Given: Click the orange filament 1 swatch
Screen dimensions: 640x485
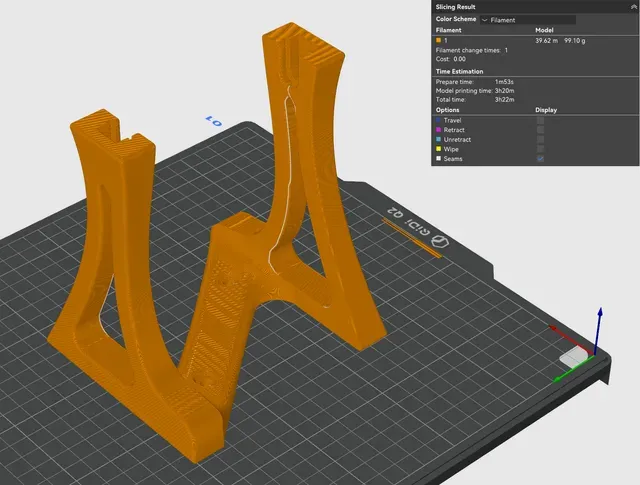Looking at the screenshot, I should tap(438, 40).
